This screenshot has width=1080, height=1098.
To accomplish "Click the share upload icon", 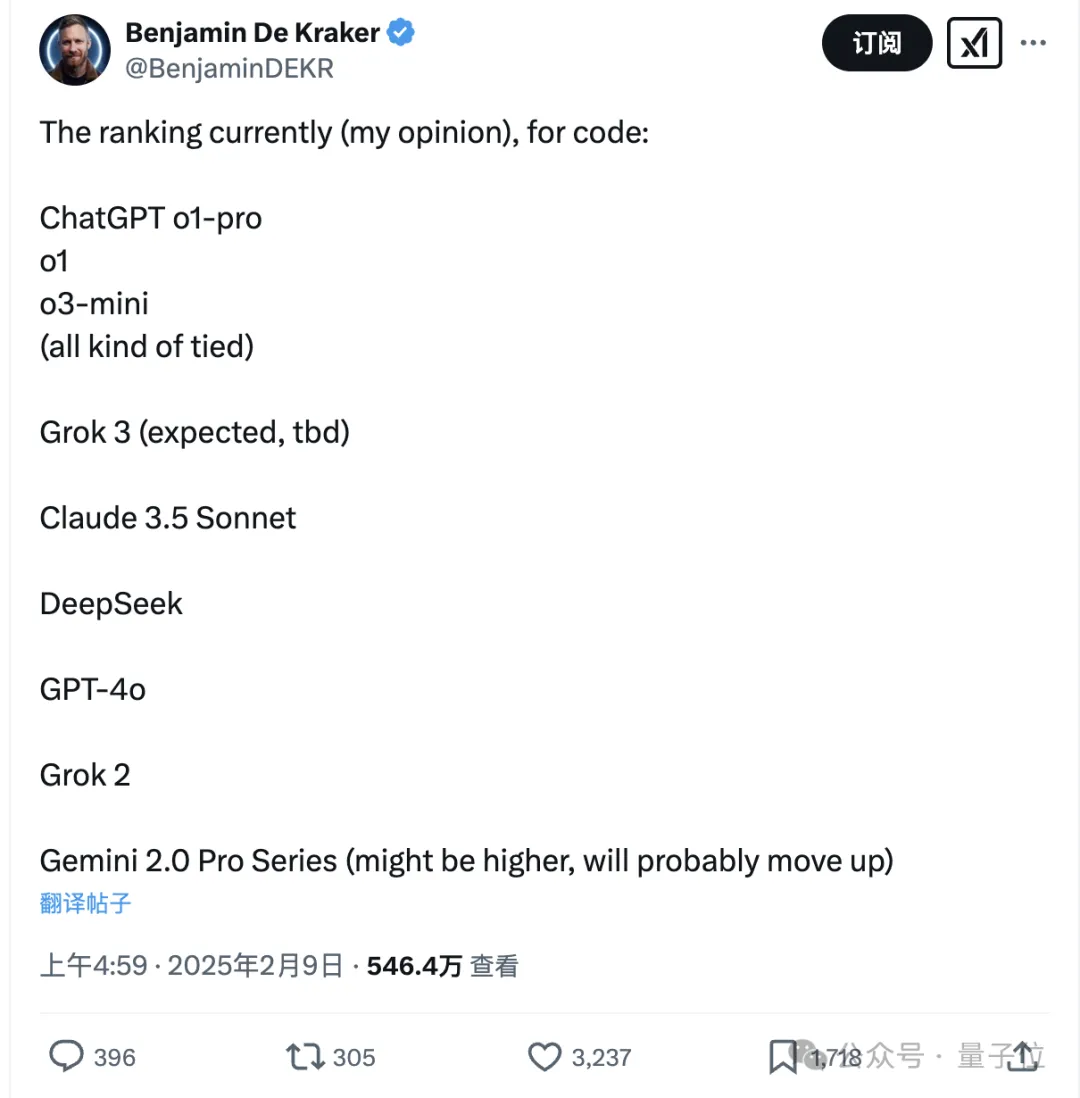I will 1025,1056.
